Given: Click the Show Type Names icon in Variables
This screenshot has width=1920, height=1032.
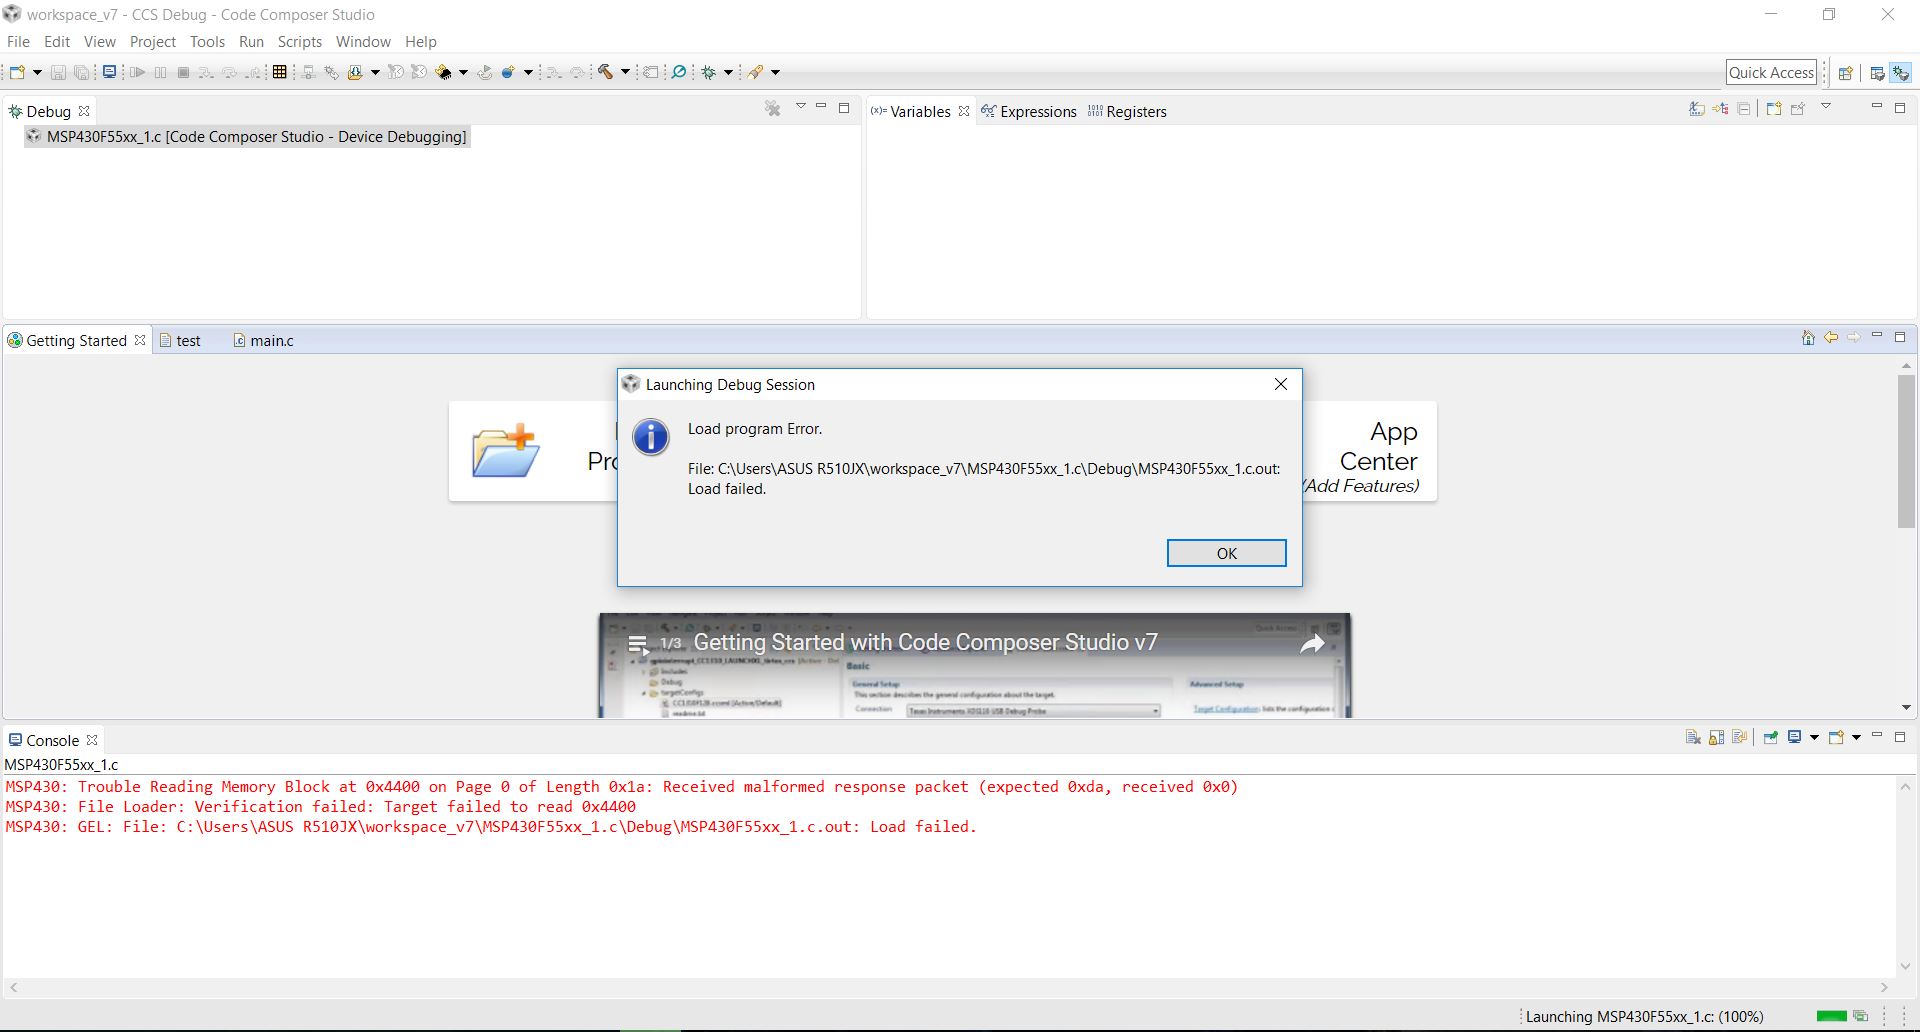Looking at the screenshot, I should point(1697,108).
